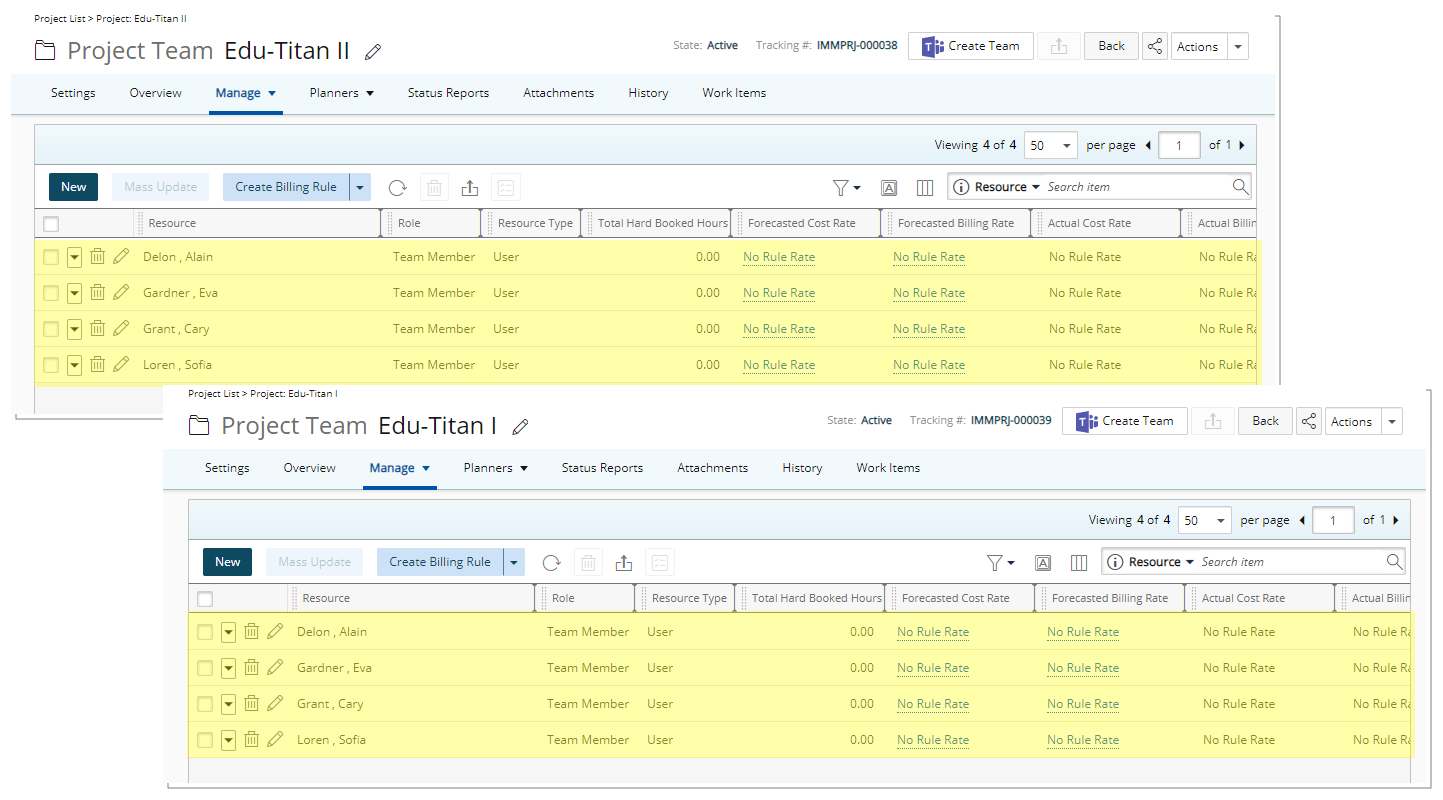Click Back button in Edu-Titan I
This screenshot has width=1443, height=800.
pyautogui.click(x=1265, y=421)
